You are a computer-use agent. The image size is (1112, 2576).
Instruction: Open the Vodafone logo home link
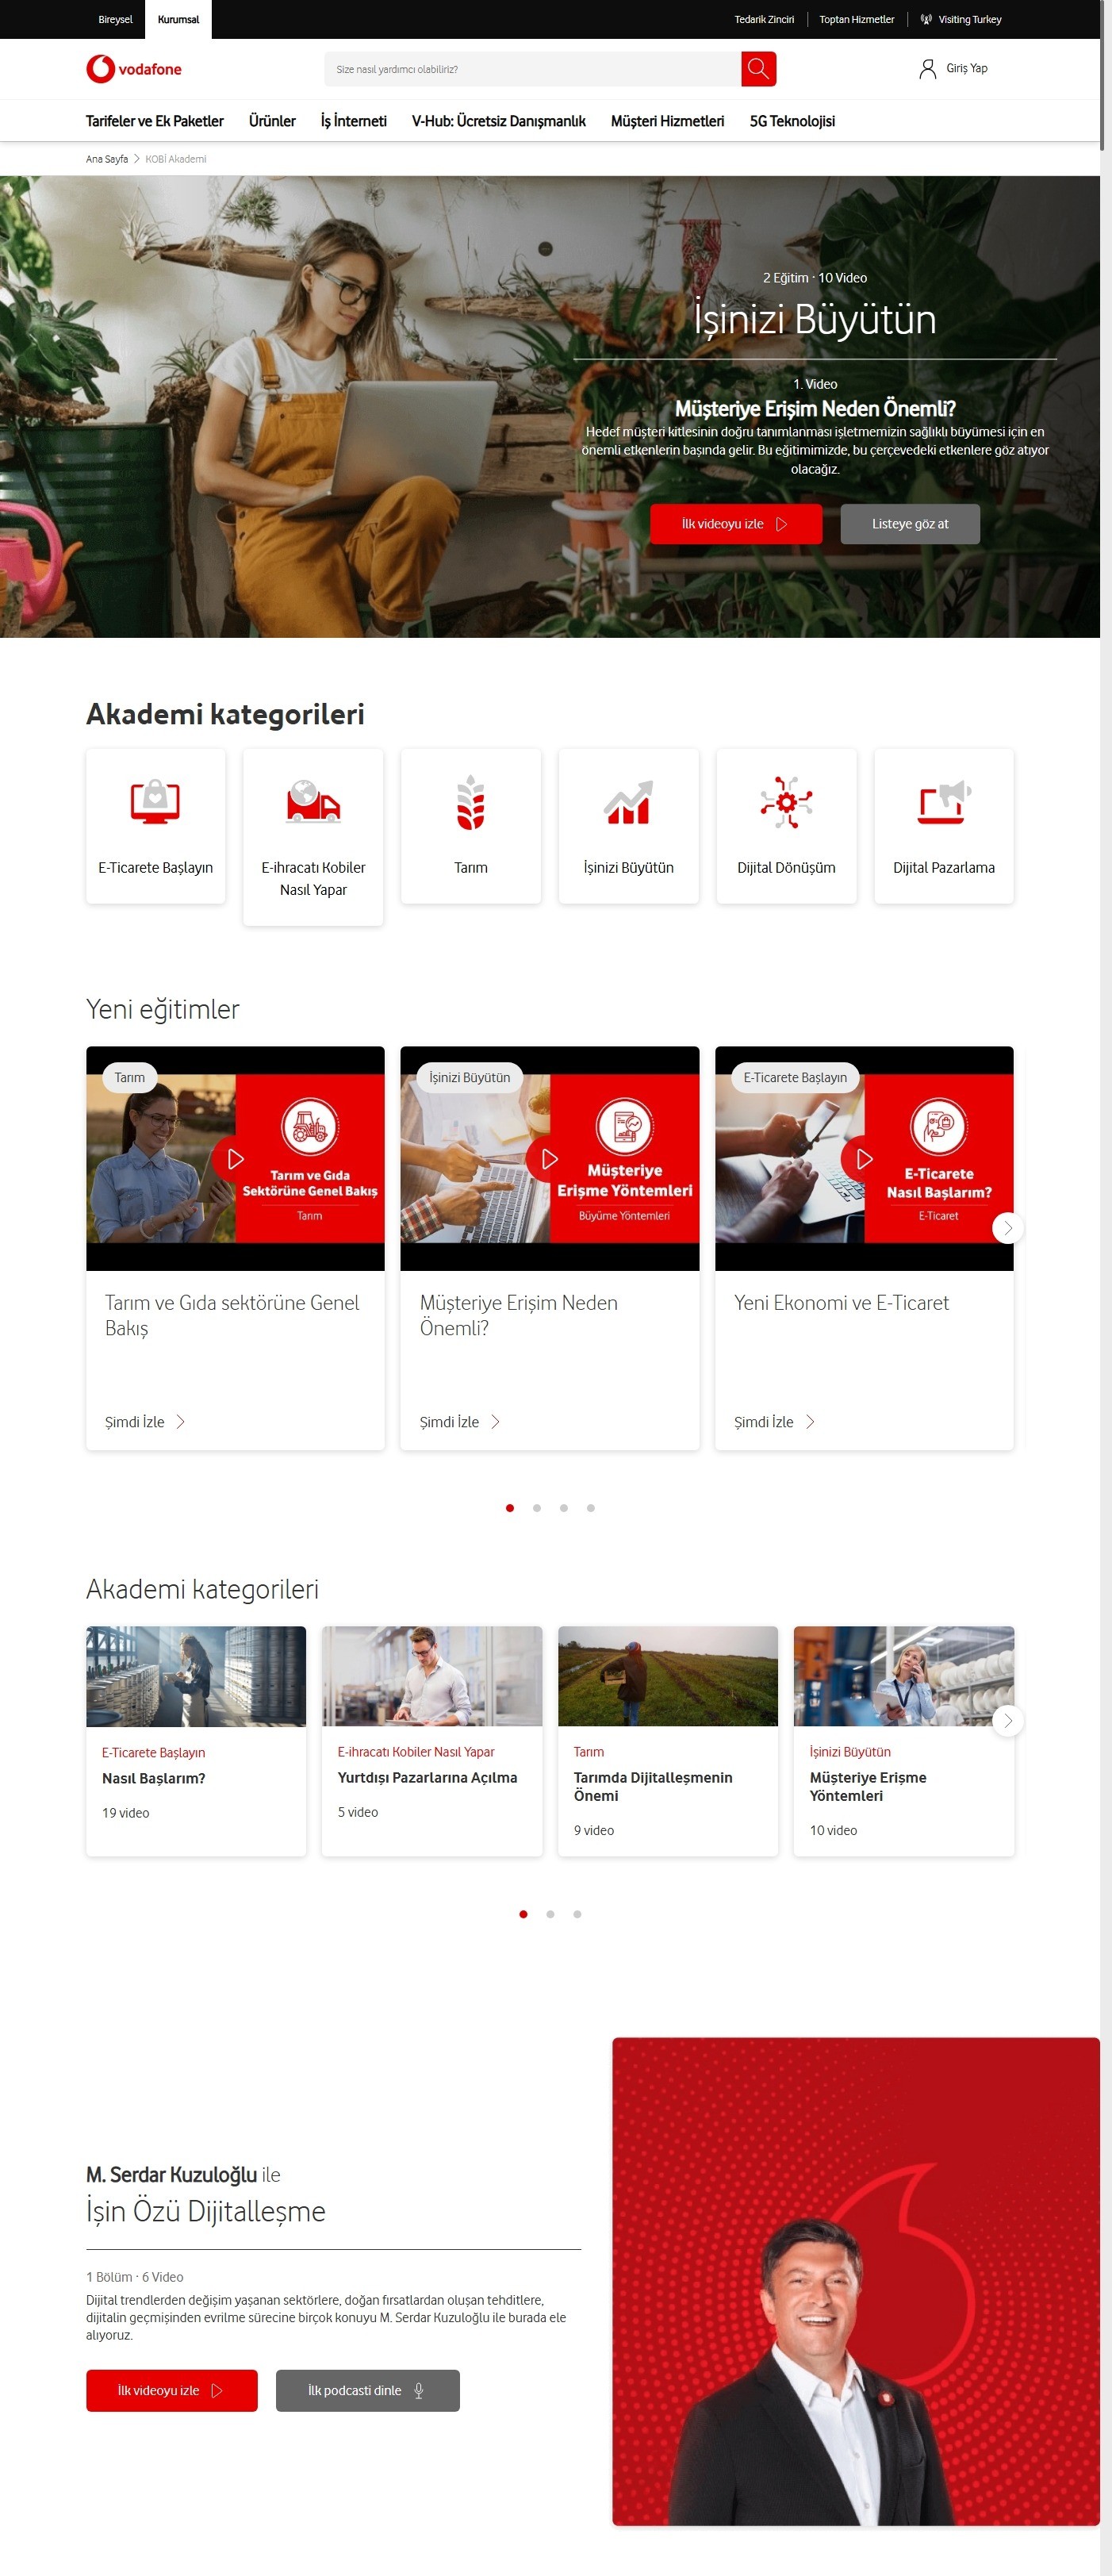point(134,69)
